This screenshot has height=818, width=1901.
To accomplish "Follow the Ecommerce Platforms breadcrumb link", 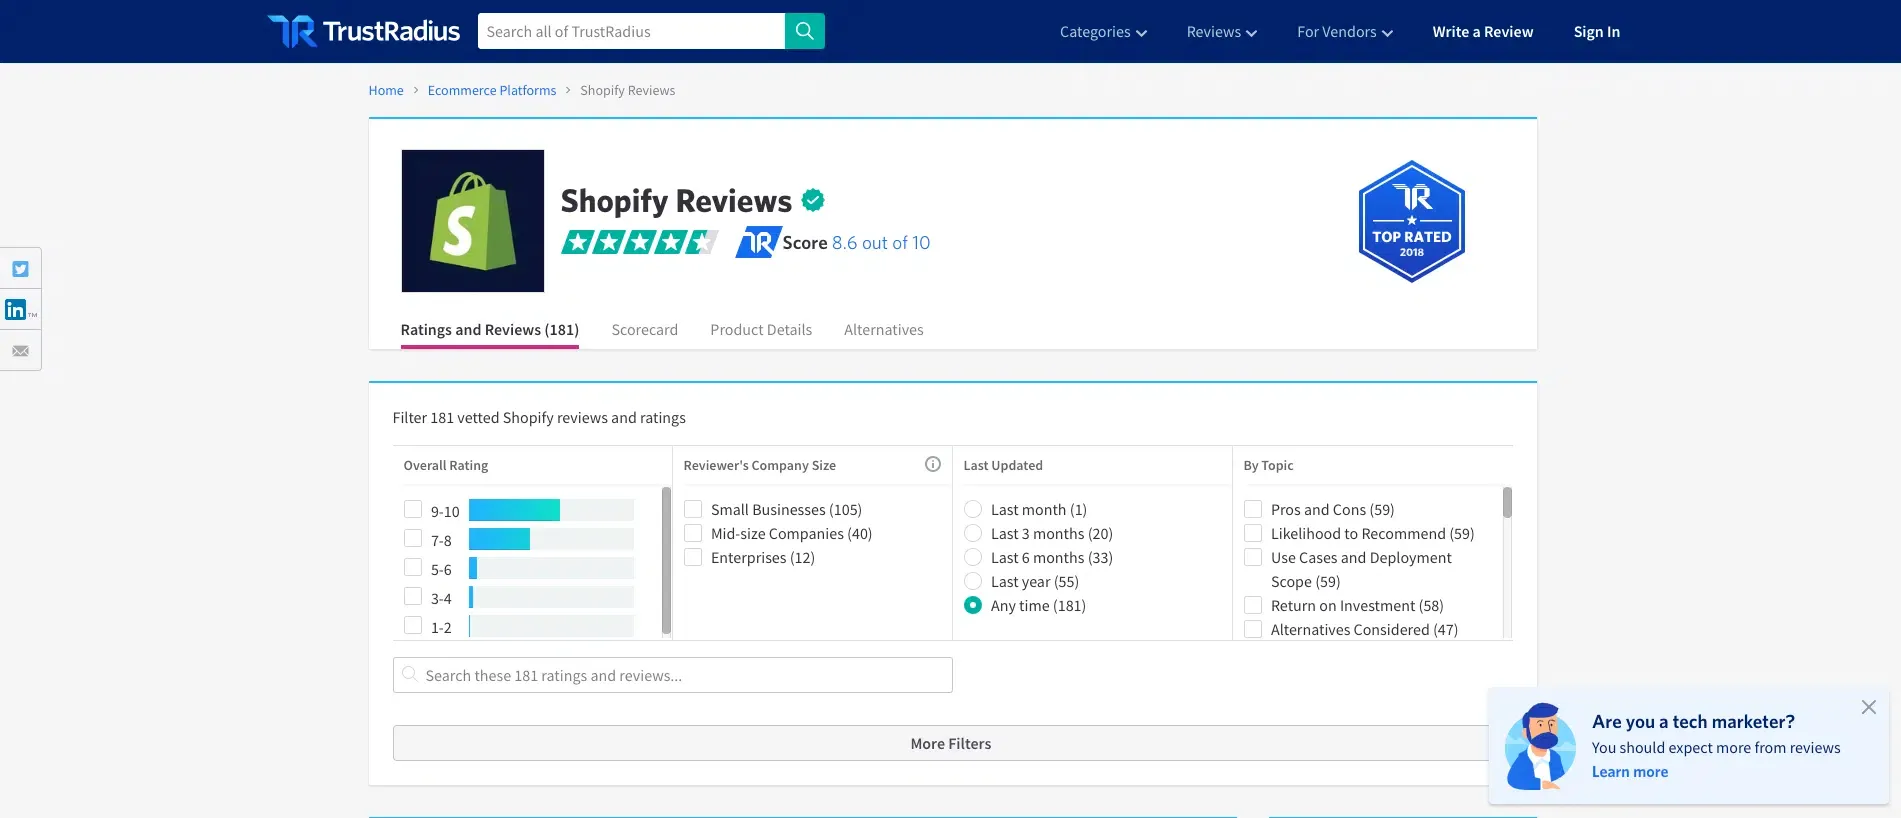I will pyautogui.click(x=491, y=90).
